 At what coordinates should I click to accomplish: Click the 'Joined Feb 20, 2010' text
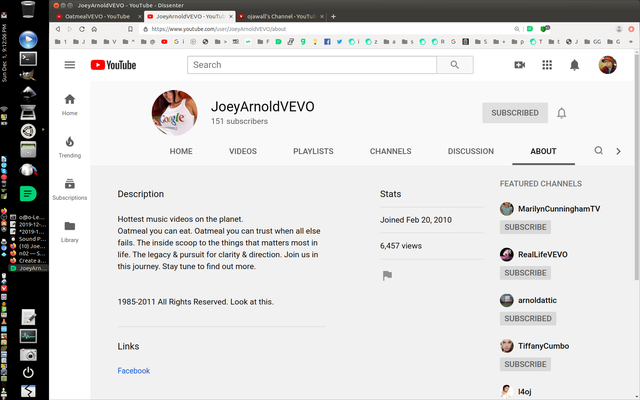[x=416, y=220]
